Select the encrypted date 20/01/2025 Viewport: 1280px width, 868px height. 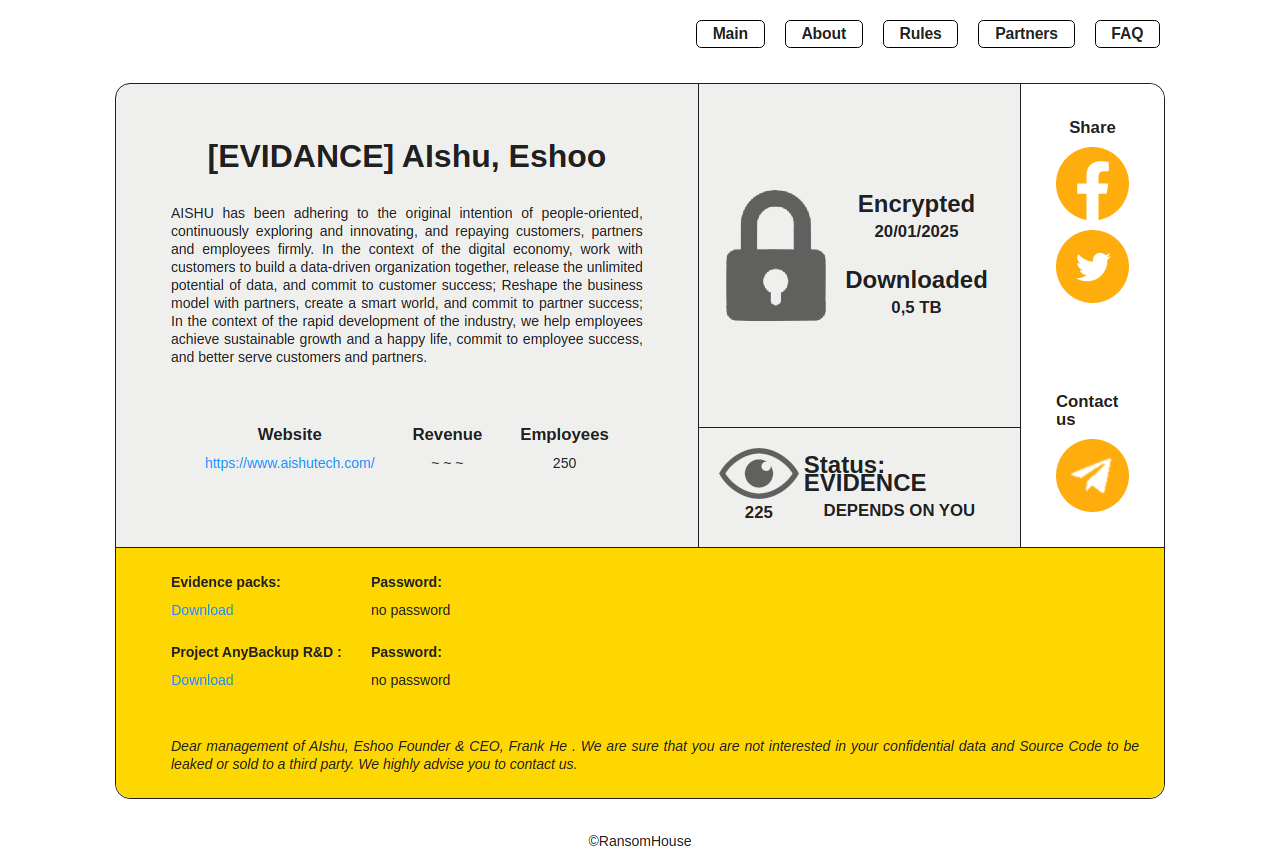(x=916, y=232)
